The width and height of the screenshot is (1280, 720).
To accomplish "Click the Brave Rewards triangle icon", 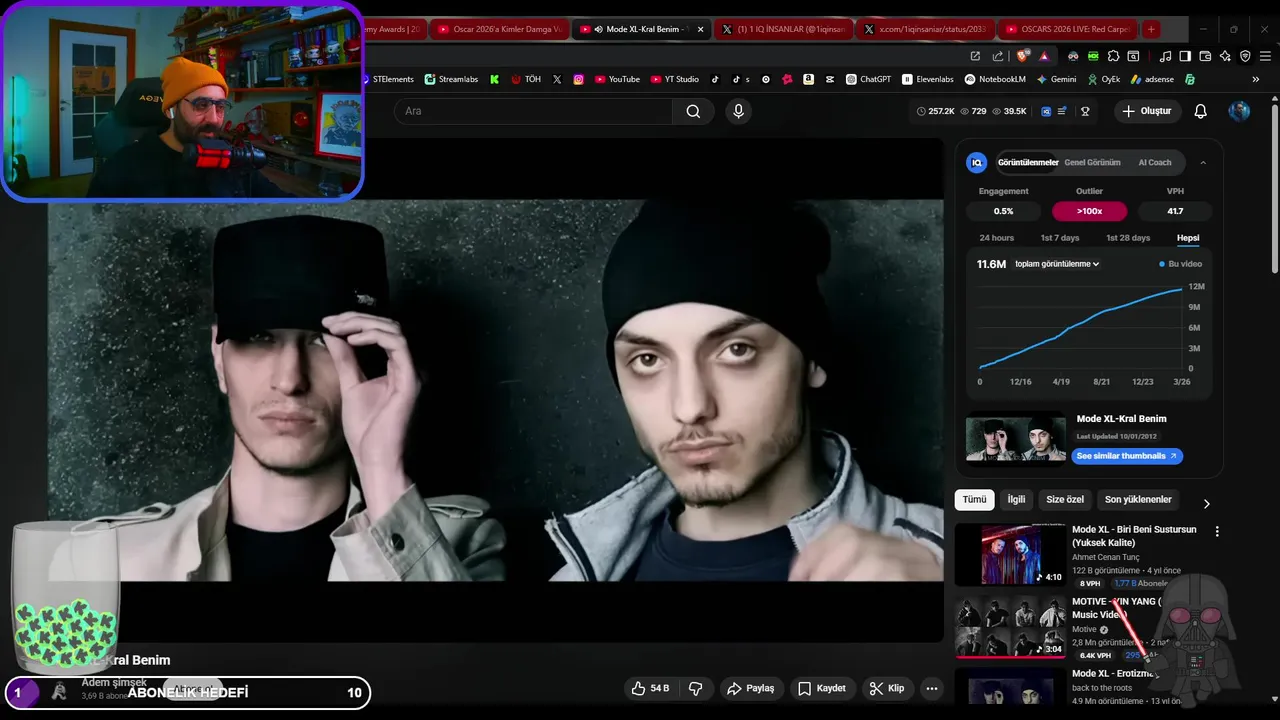I will 1044,56.
